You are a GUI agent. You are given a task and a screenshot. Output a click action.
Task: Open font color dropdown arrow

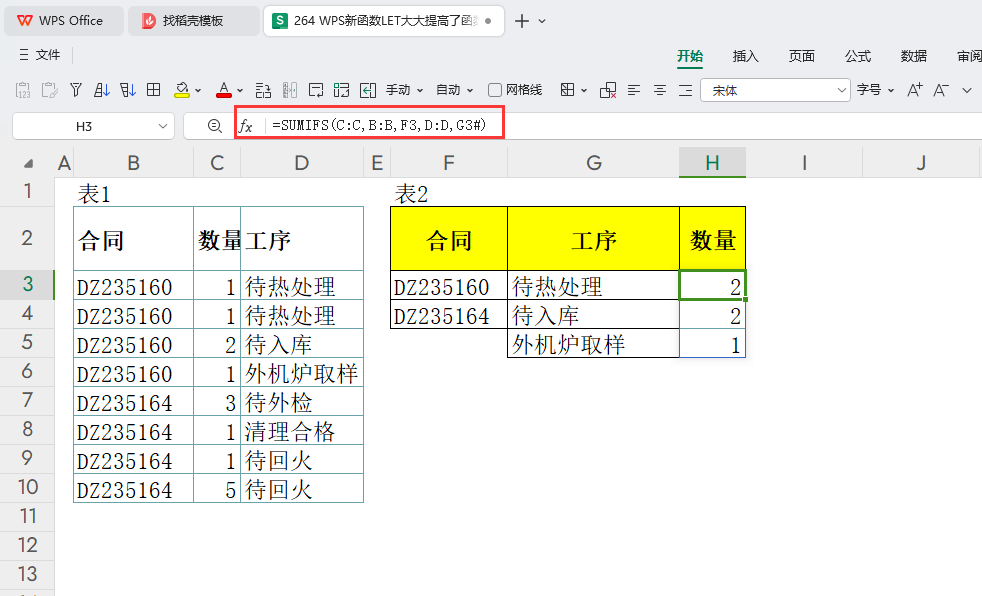[240, 91]
